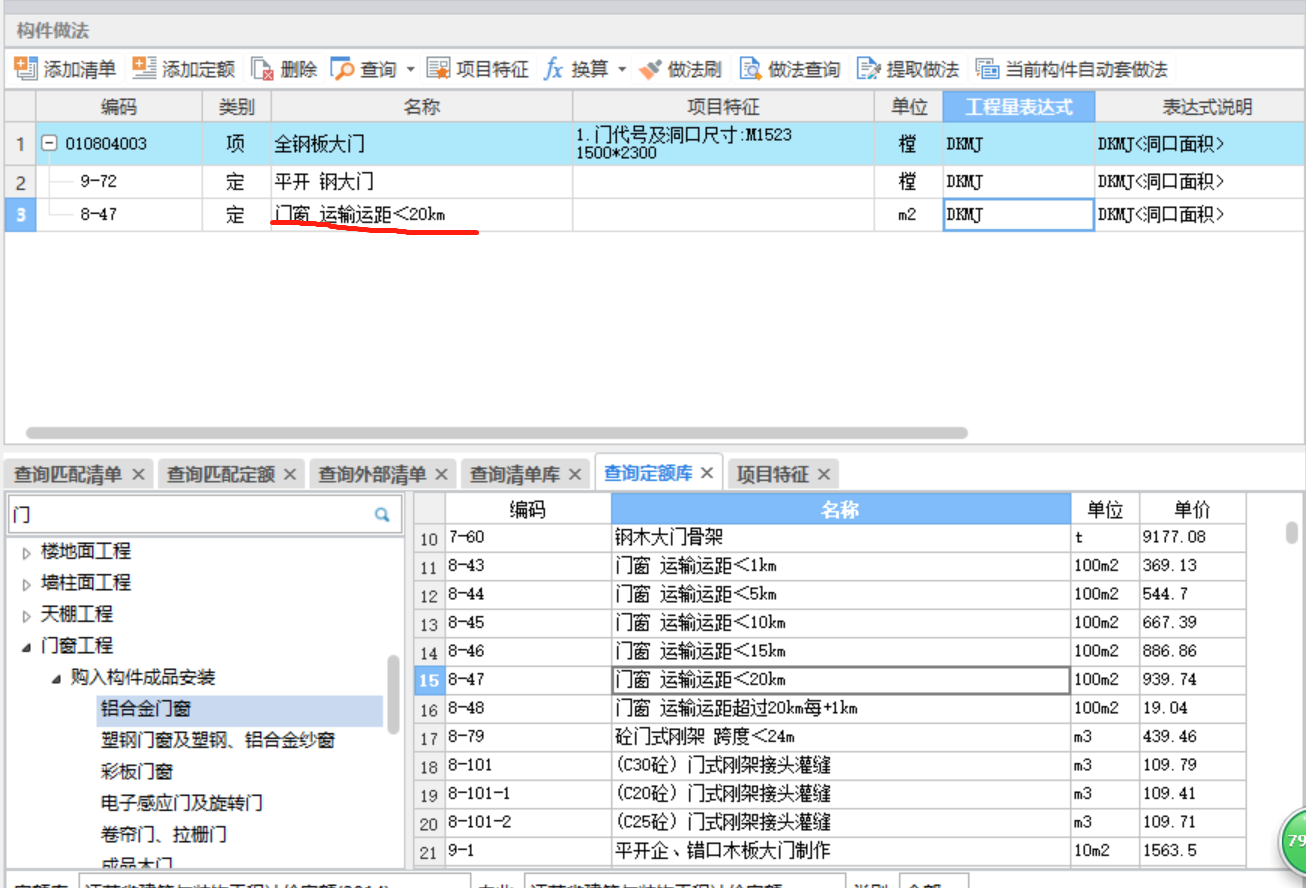Click the 添加定额 toolbar icon
This screenshot has height=888, width=1306.
144,69
